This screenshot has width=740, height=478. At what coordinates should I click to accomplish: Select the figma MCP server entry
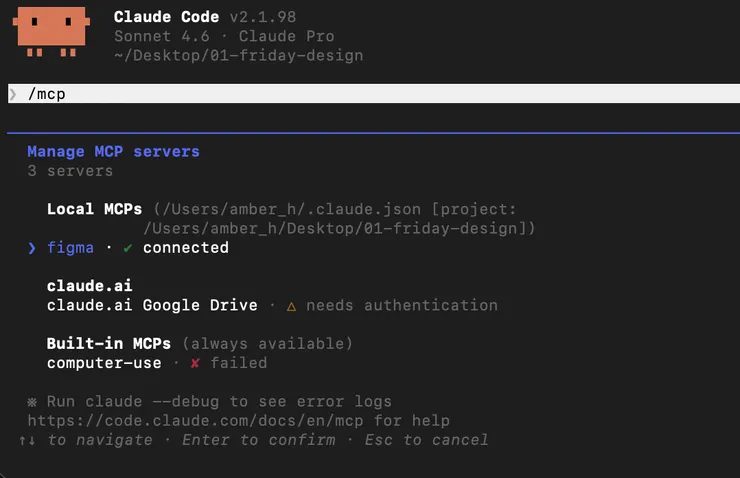pos(71,248)
